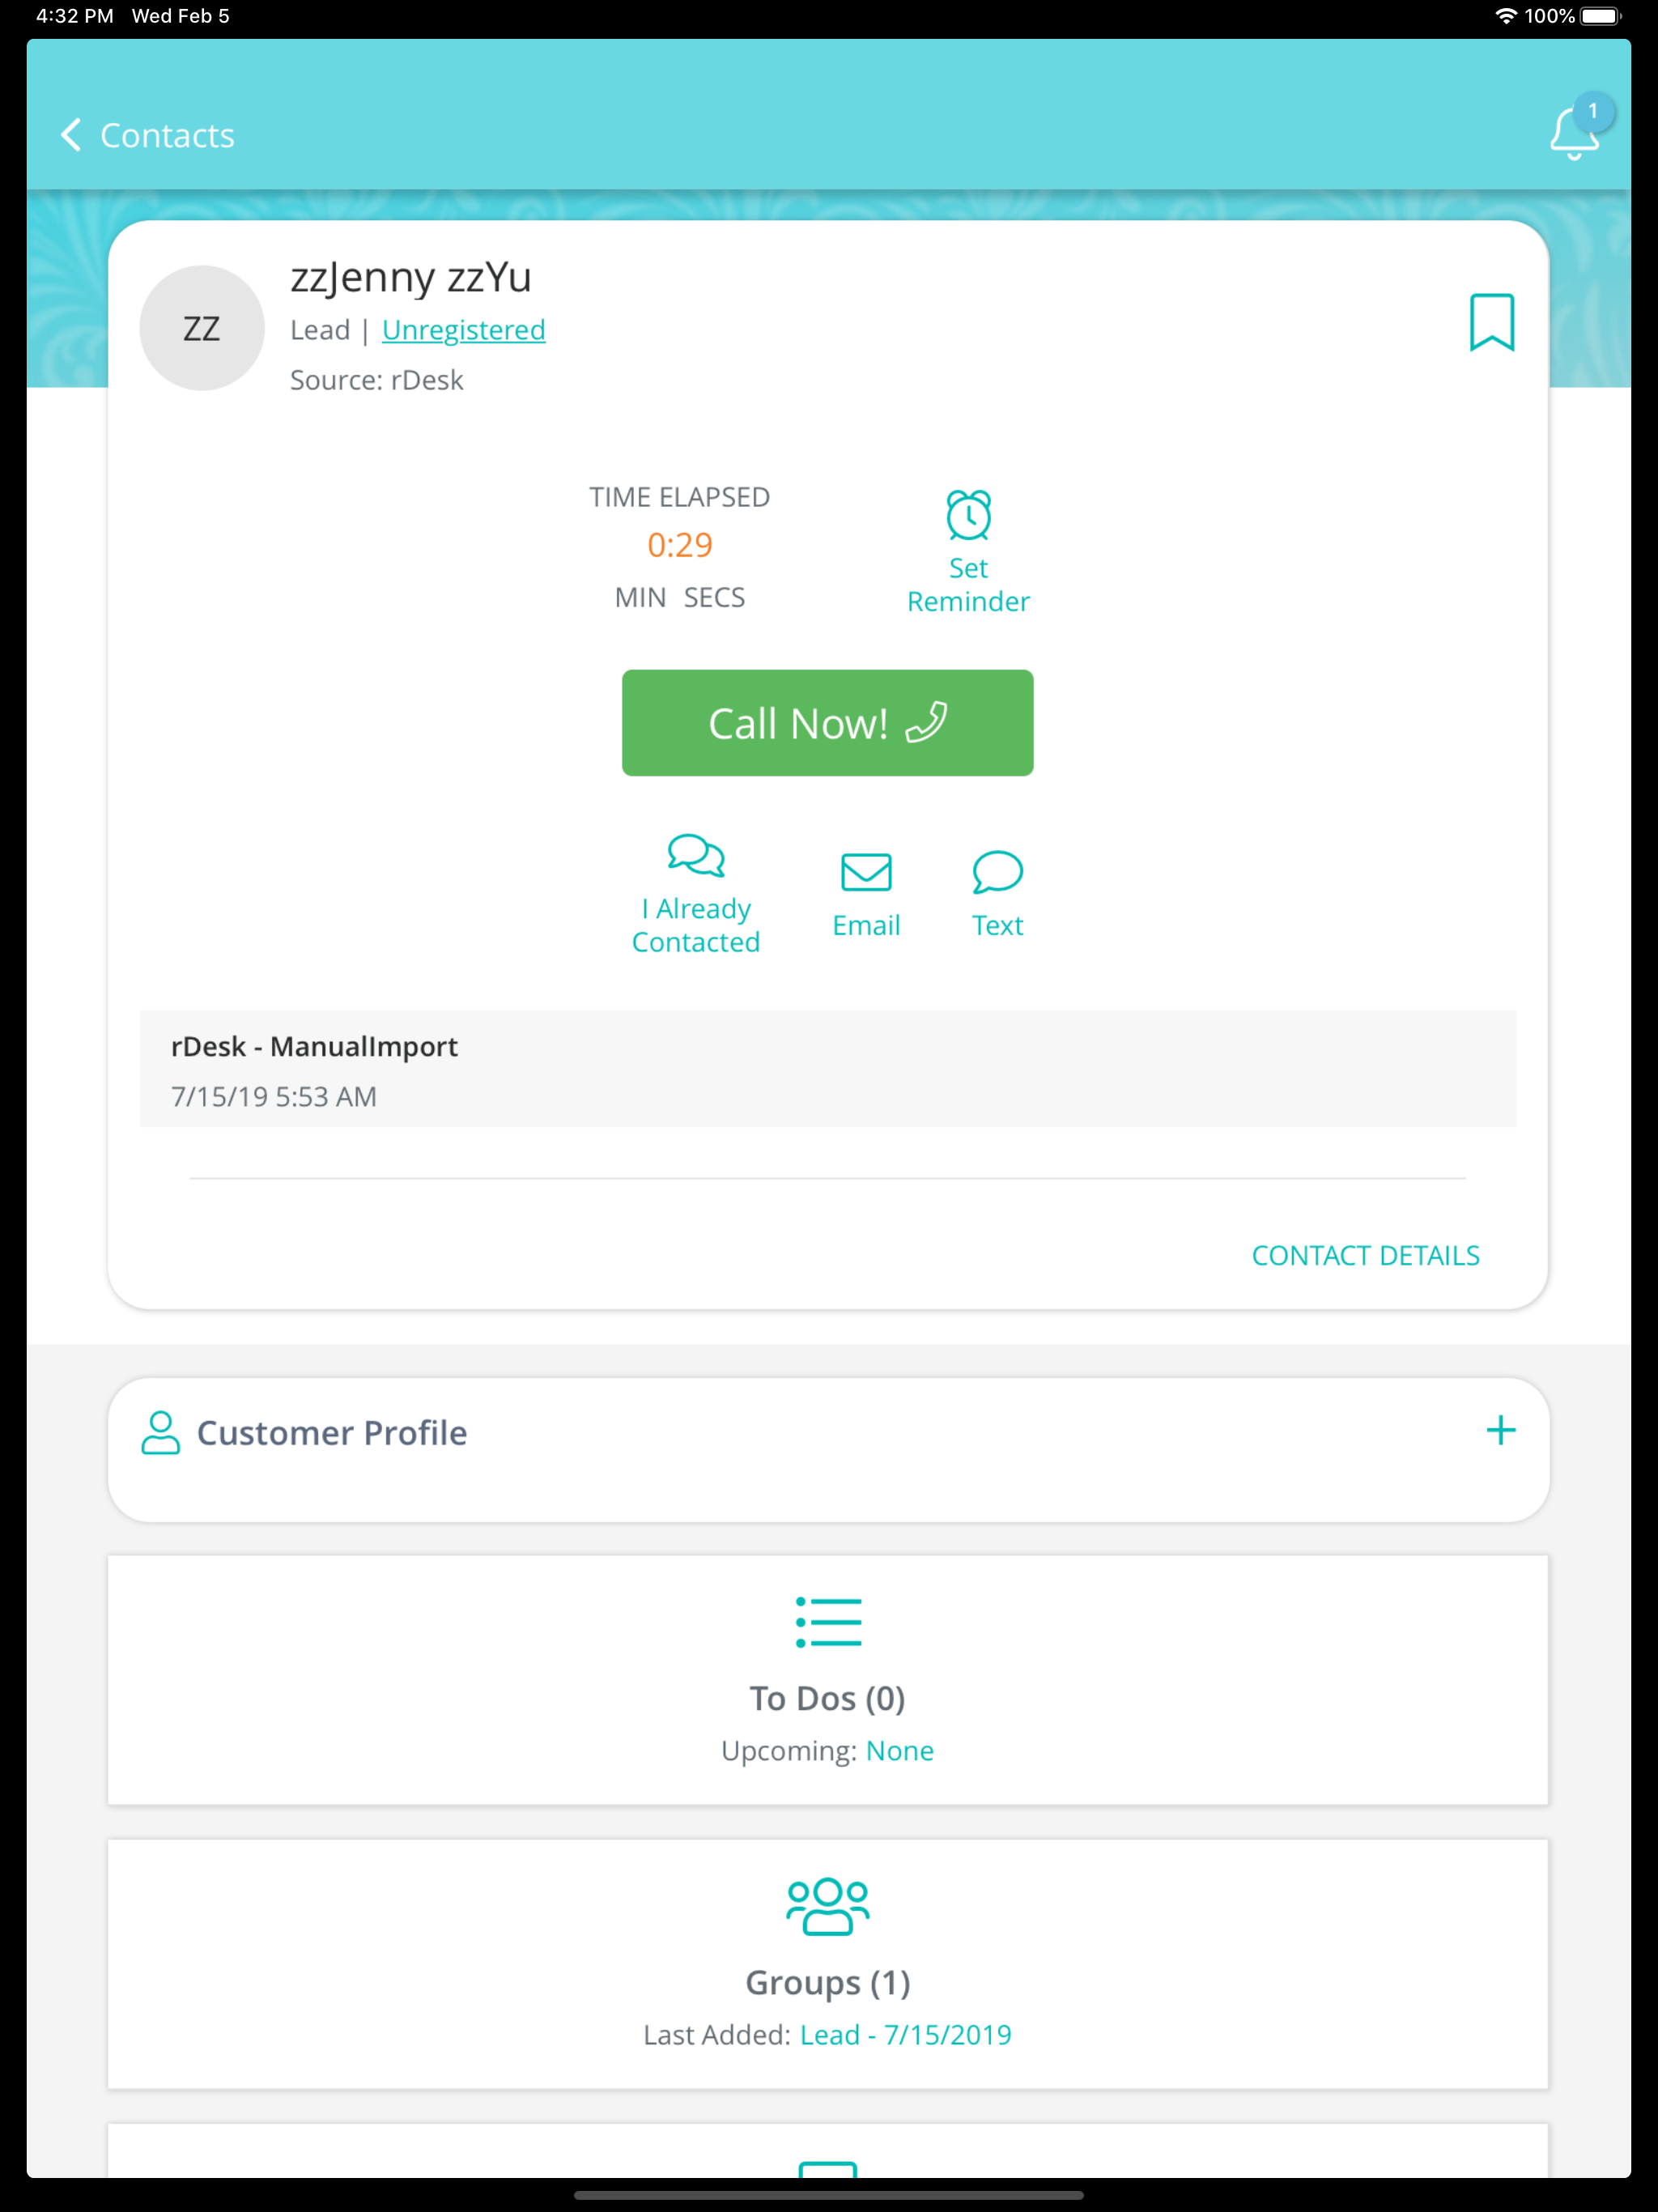Open the To Dos list icon

click(828, 1622)
